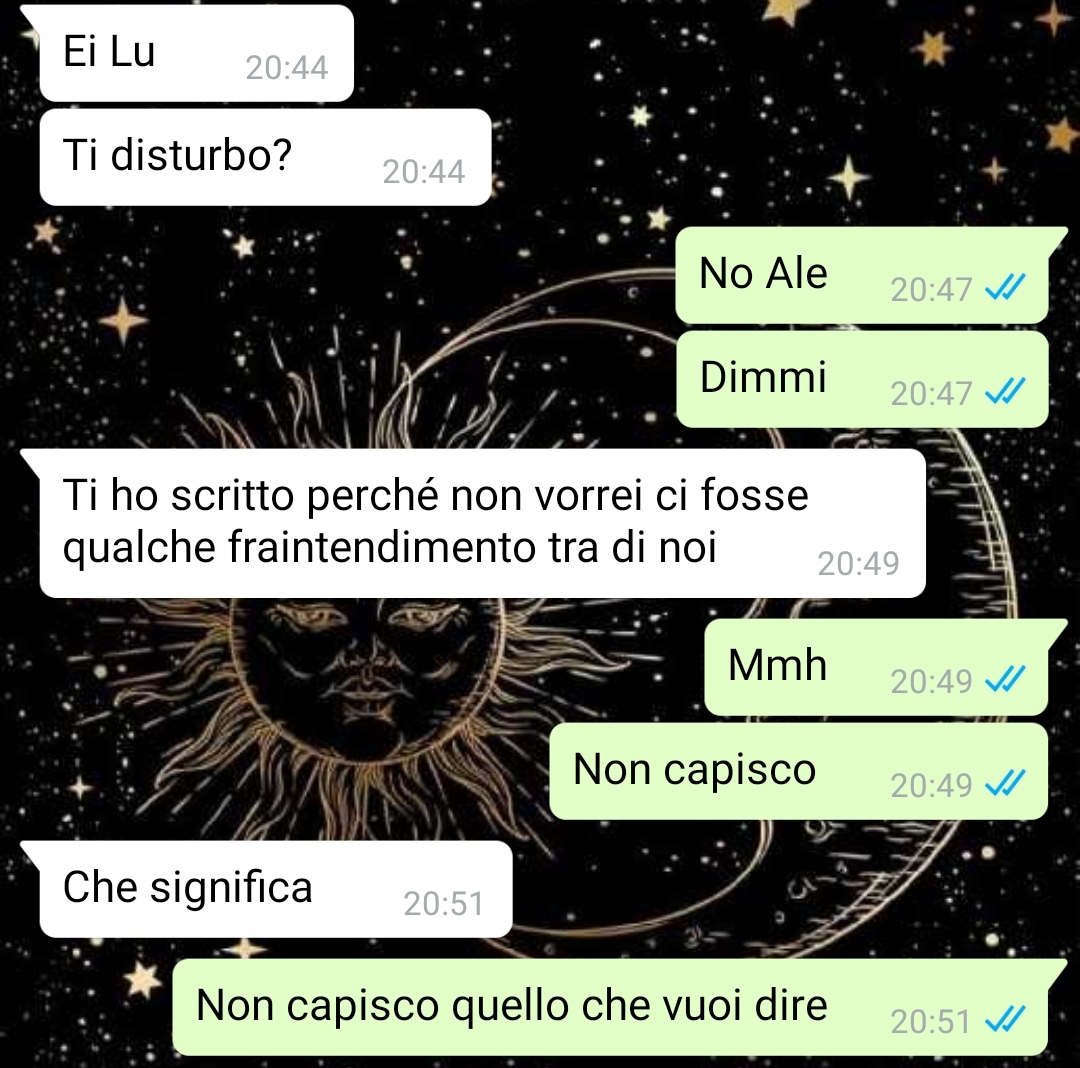Select 'Non capisco quello che vuoi dire' message

click(x=610, y=1007)
